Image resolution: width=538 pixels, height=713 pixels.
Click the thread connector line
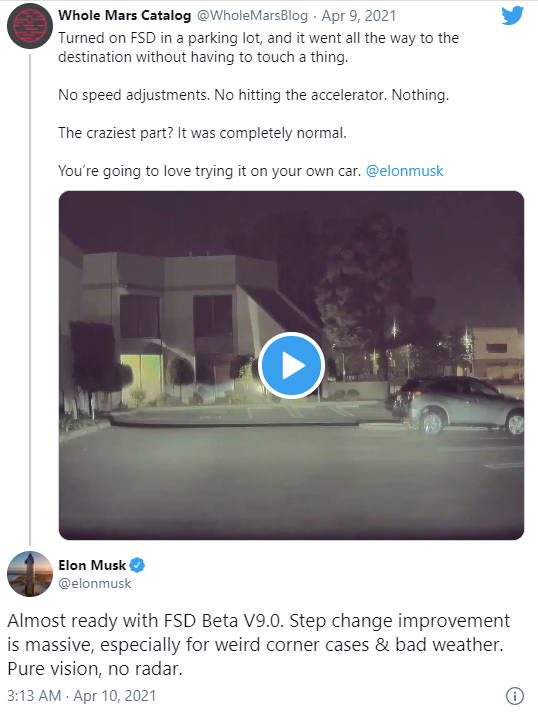click(x=30, y=300)
